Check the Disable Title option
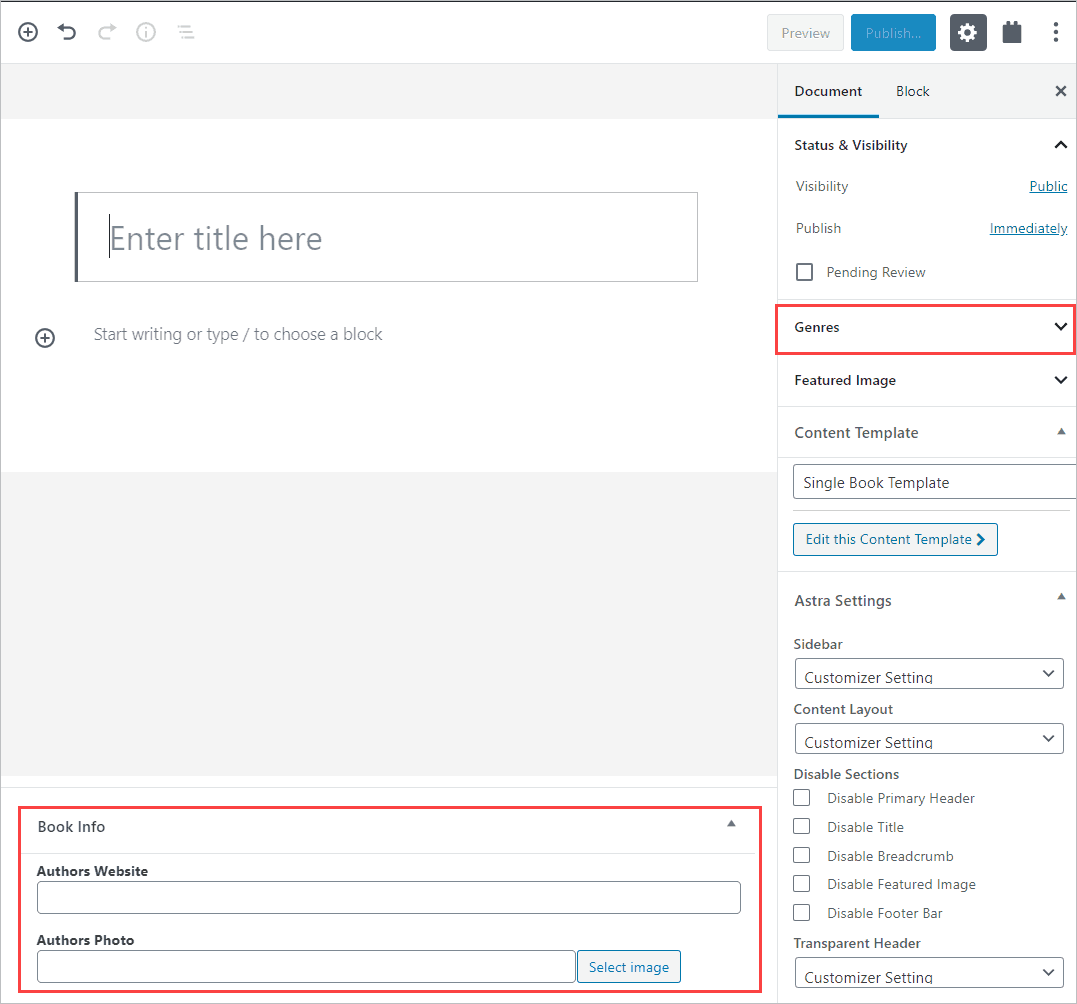This screenshot has width=1077, height=1004. 802,827
